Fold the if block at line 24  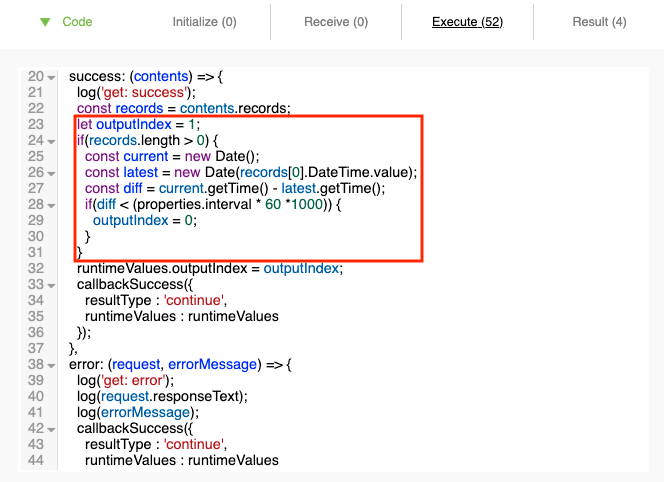tap(51, 141)
